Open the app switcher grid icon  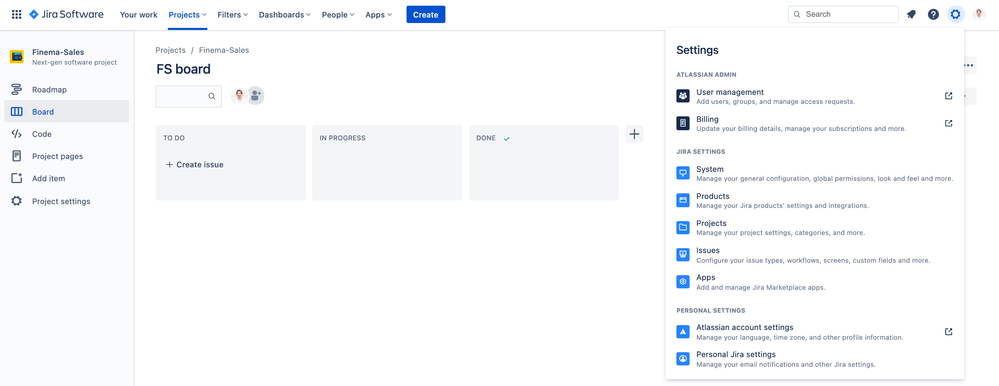[17, 15]
